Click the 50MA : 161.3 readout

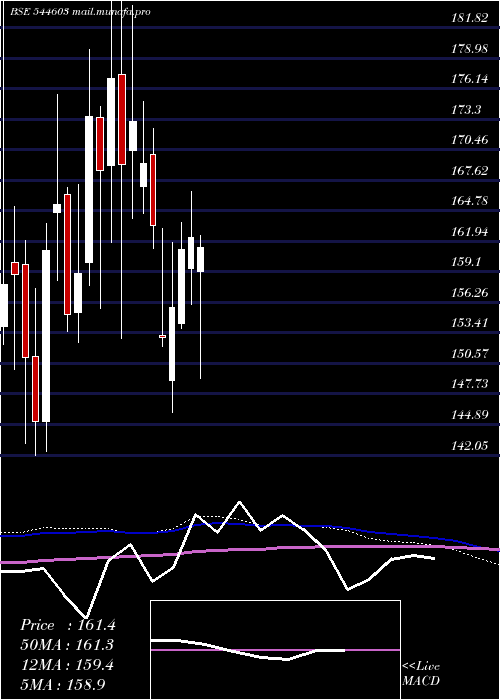(68, 645)
